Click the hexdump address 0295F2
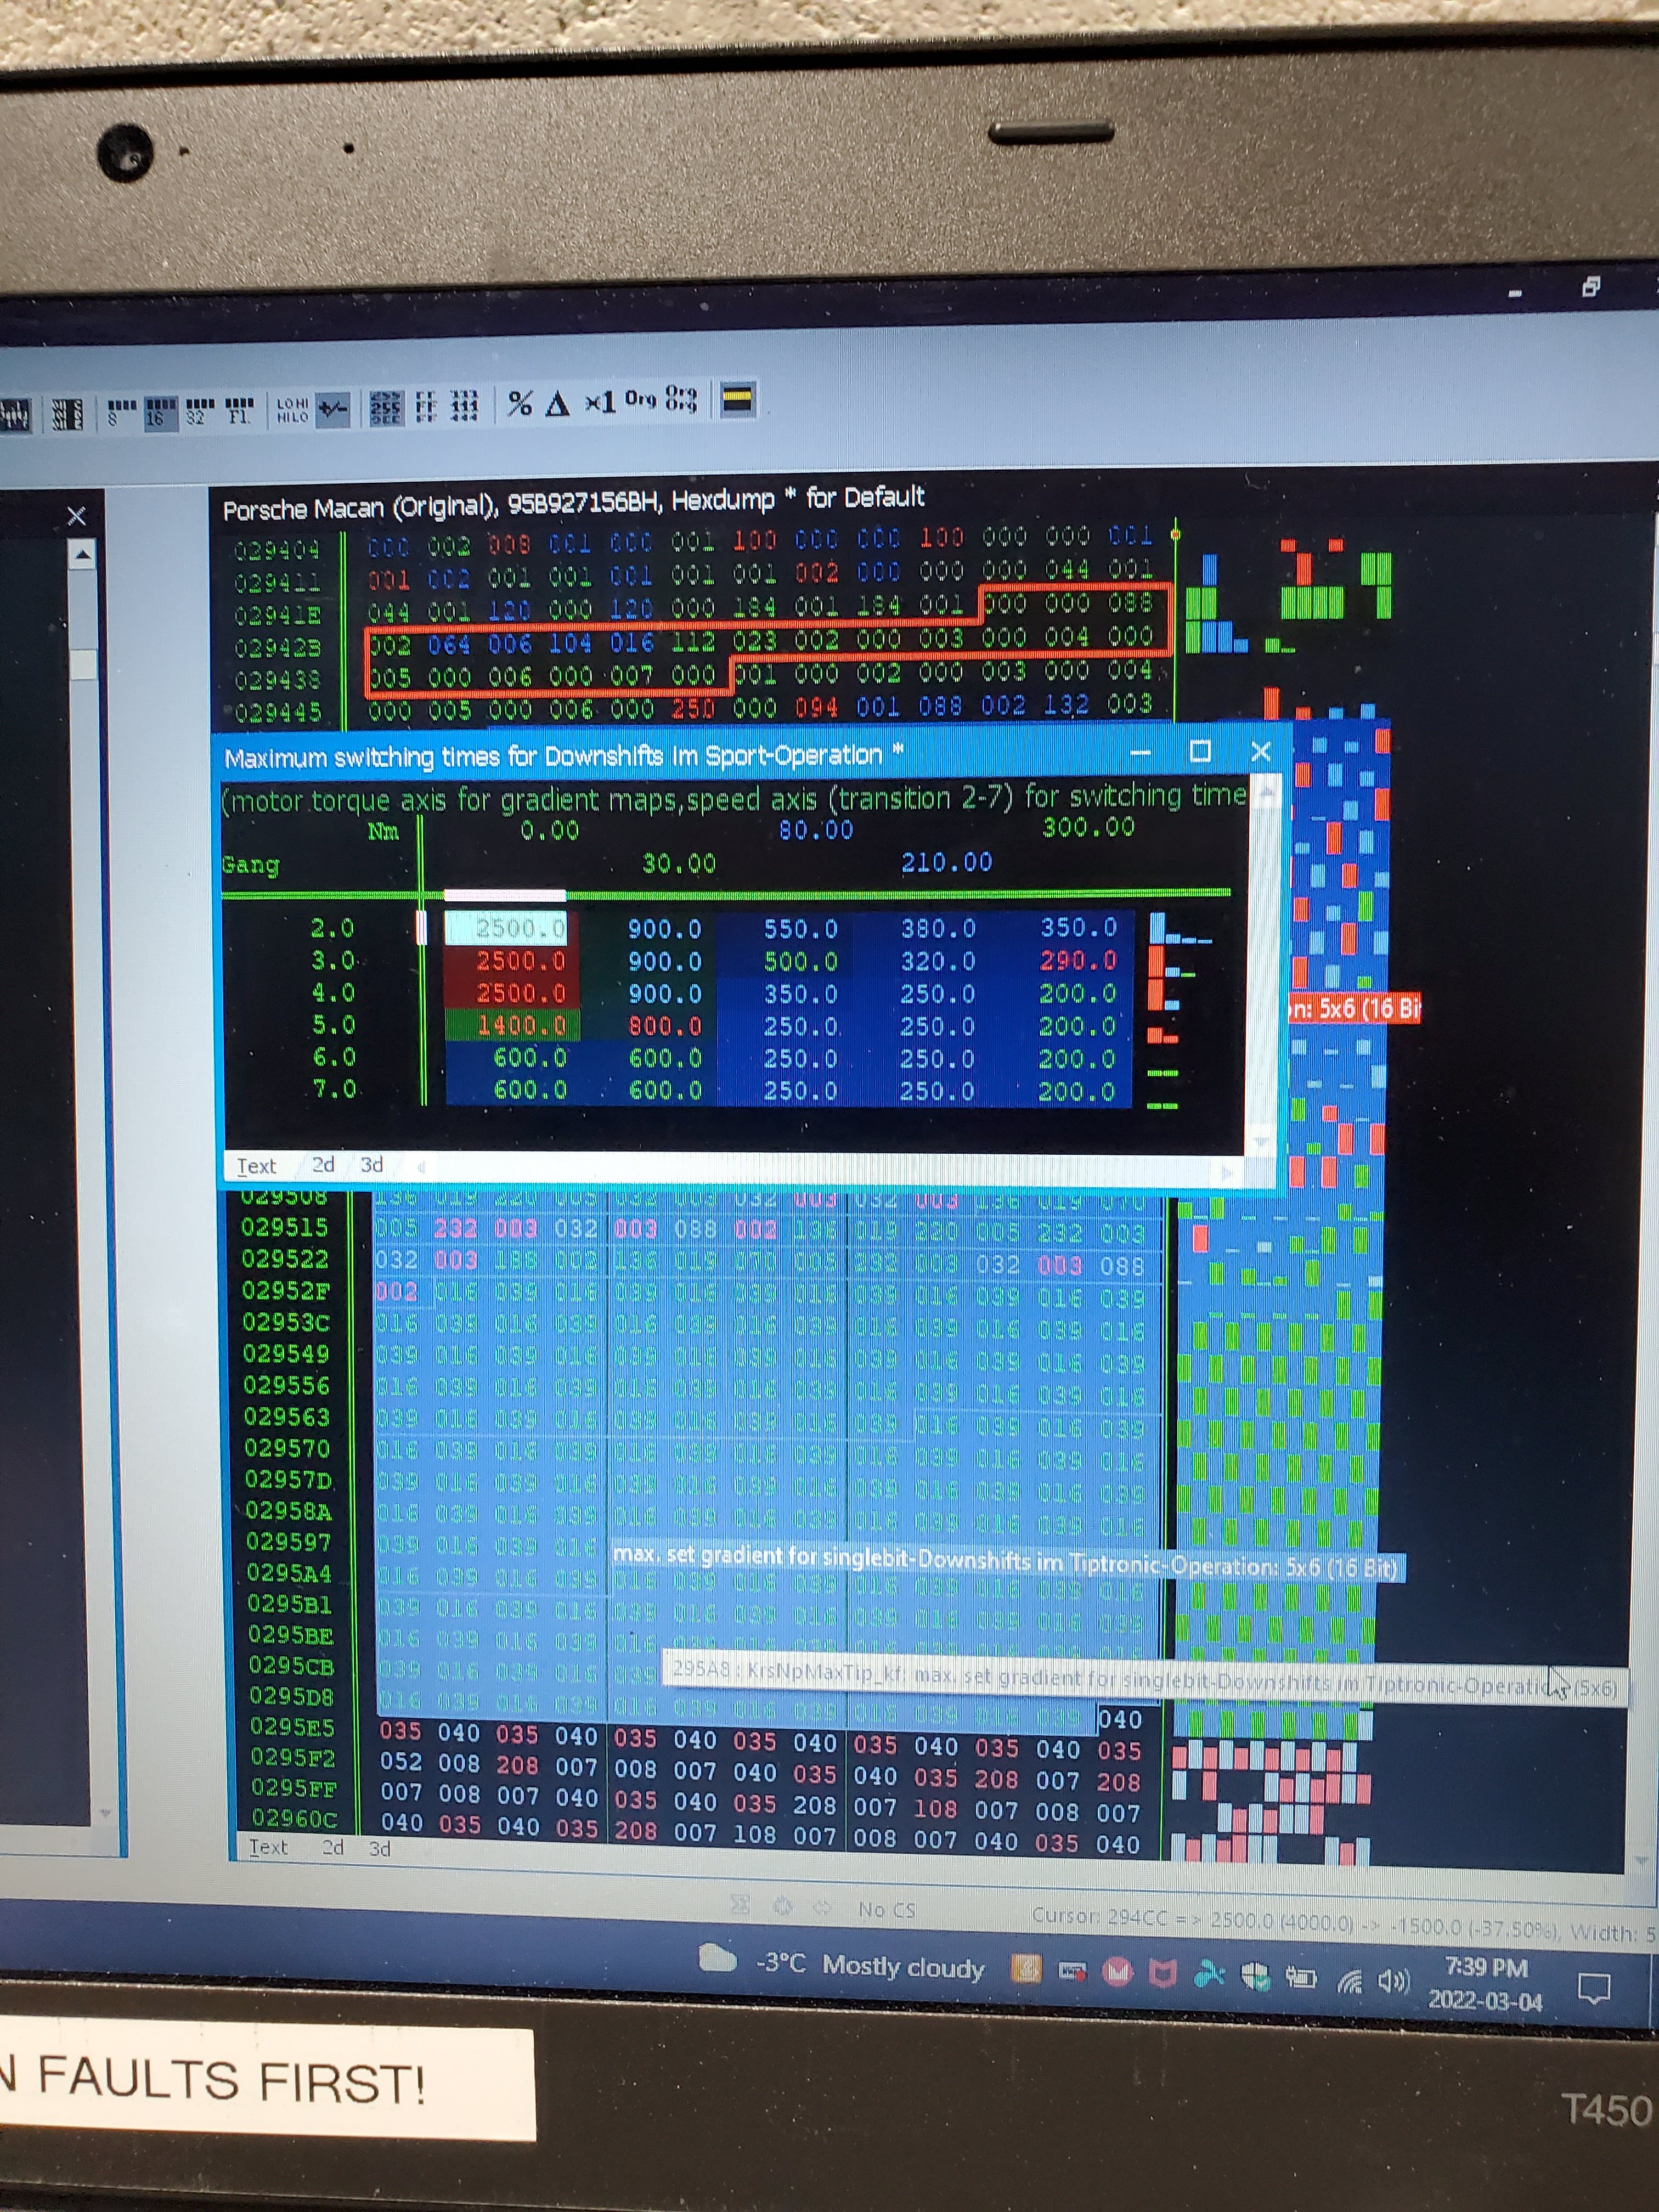 (293, 1758)
